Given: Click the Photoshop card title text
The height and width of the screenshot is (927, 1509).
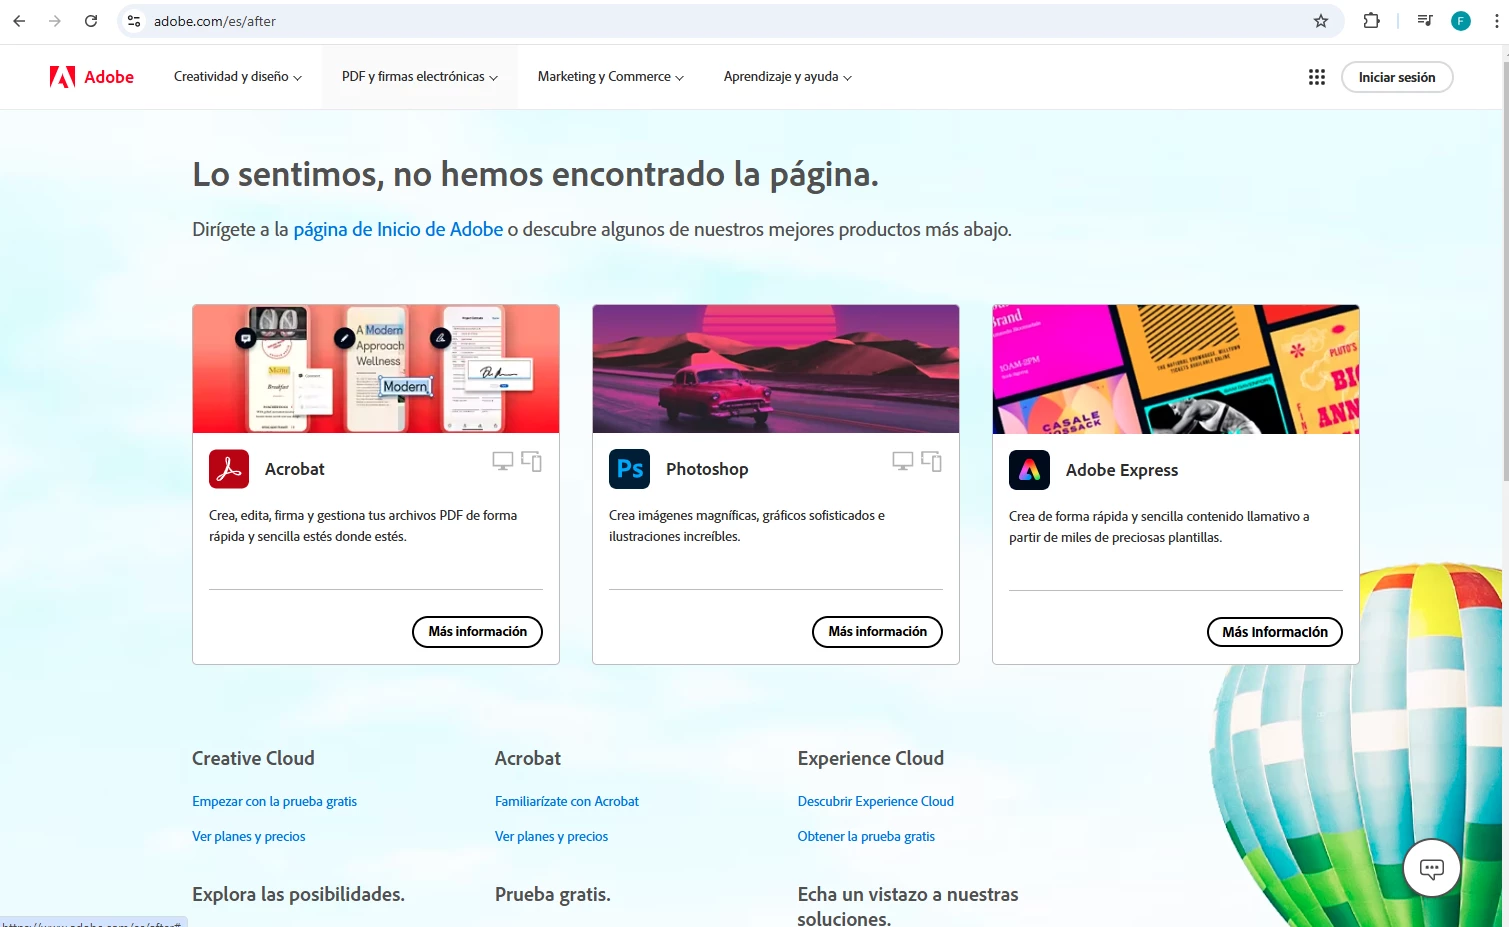Looking at the screenshot, I should point(707,469).
